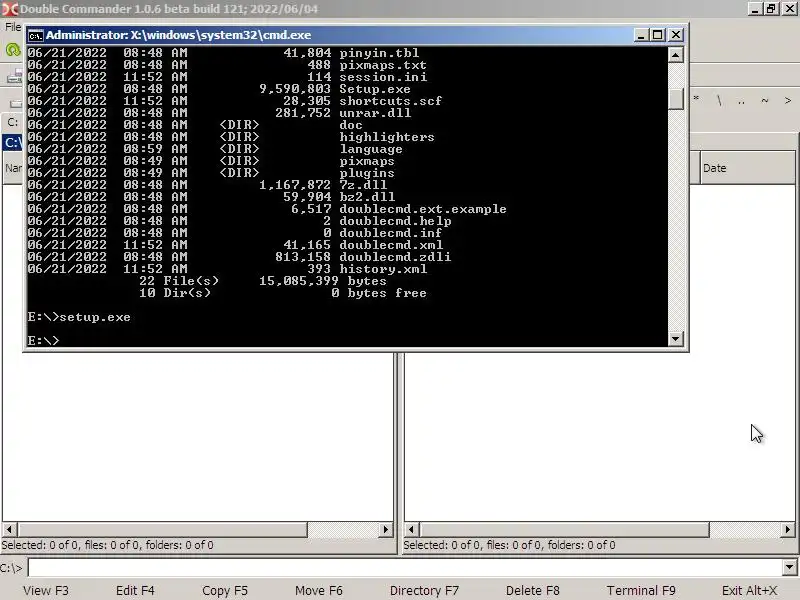Click the Exit Alt+X button
The width and height of the screenshot is (800, 600).
click(x=749, y=590)
